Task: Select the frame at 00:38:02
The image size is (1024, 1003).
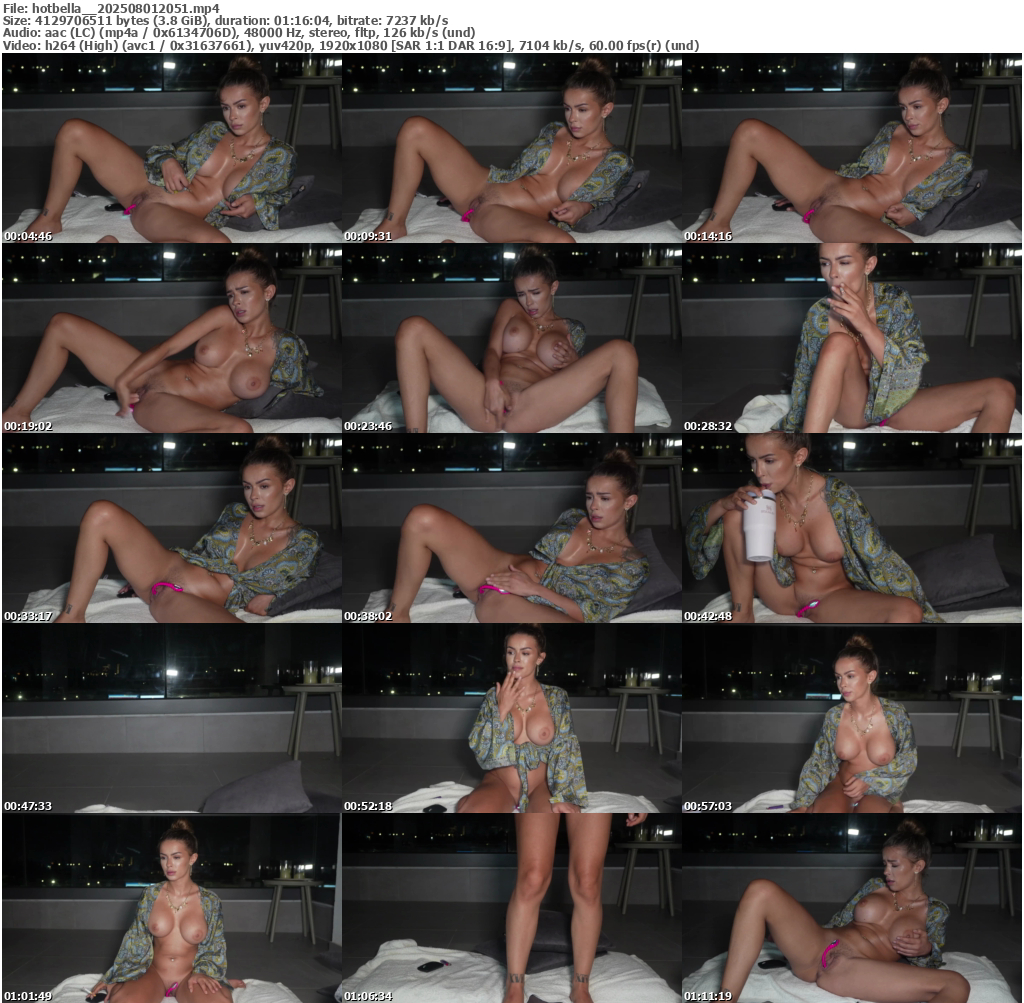Action: pos(511,528)
